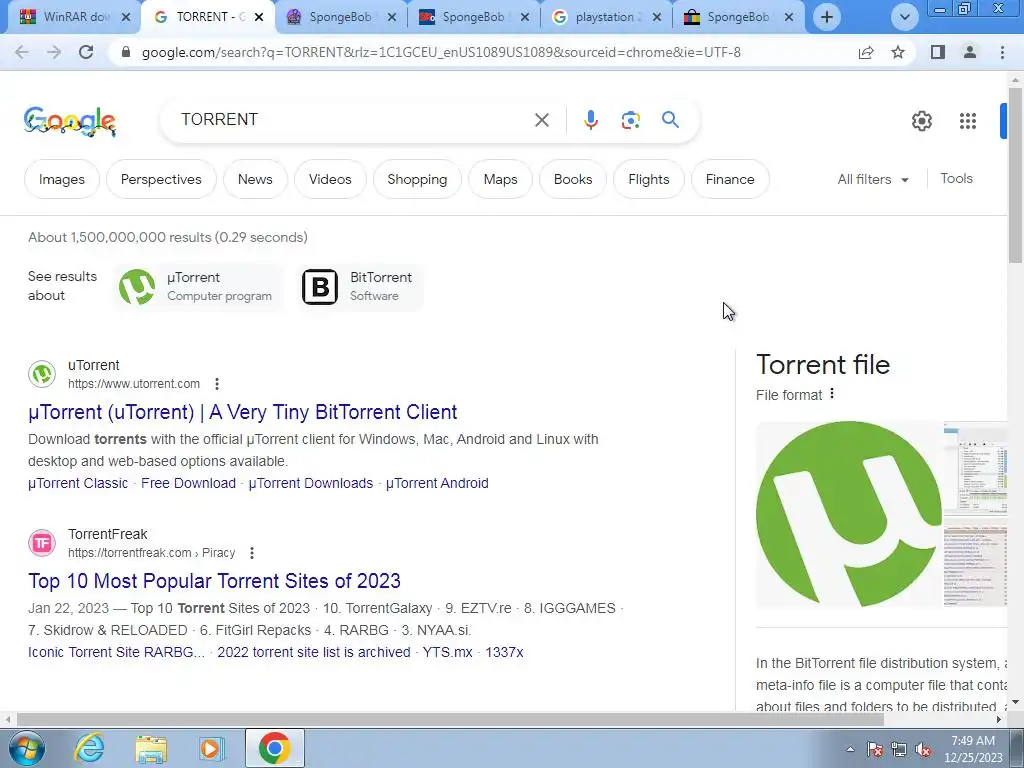This screenshot has height=768, width=1024.
Task: Click the Google logo
Action: 70,121
